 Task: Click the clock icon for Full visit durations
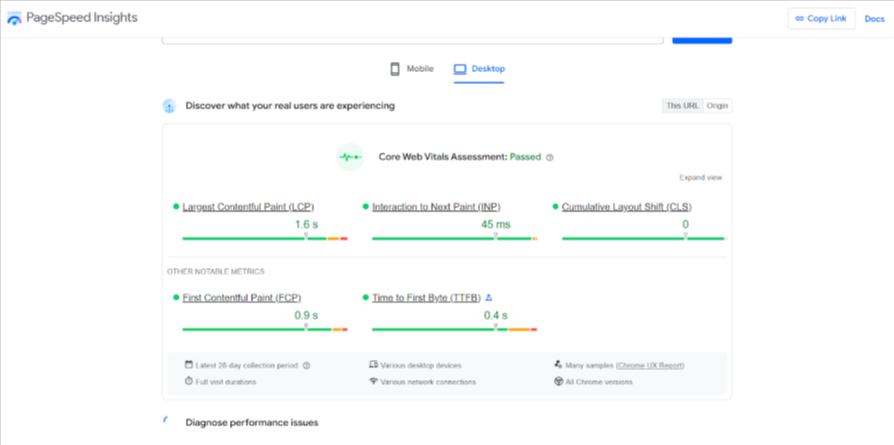189,381
